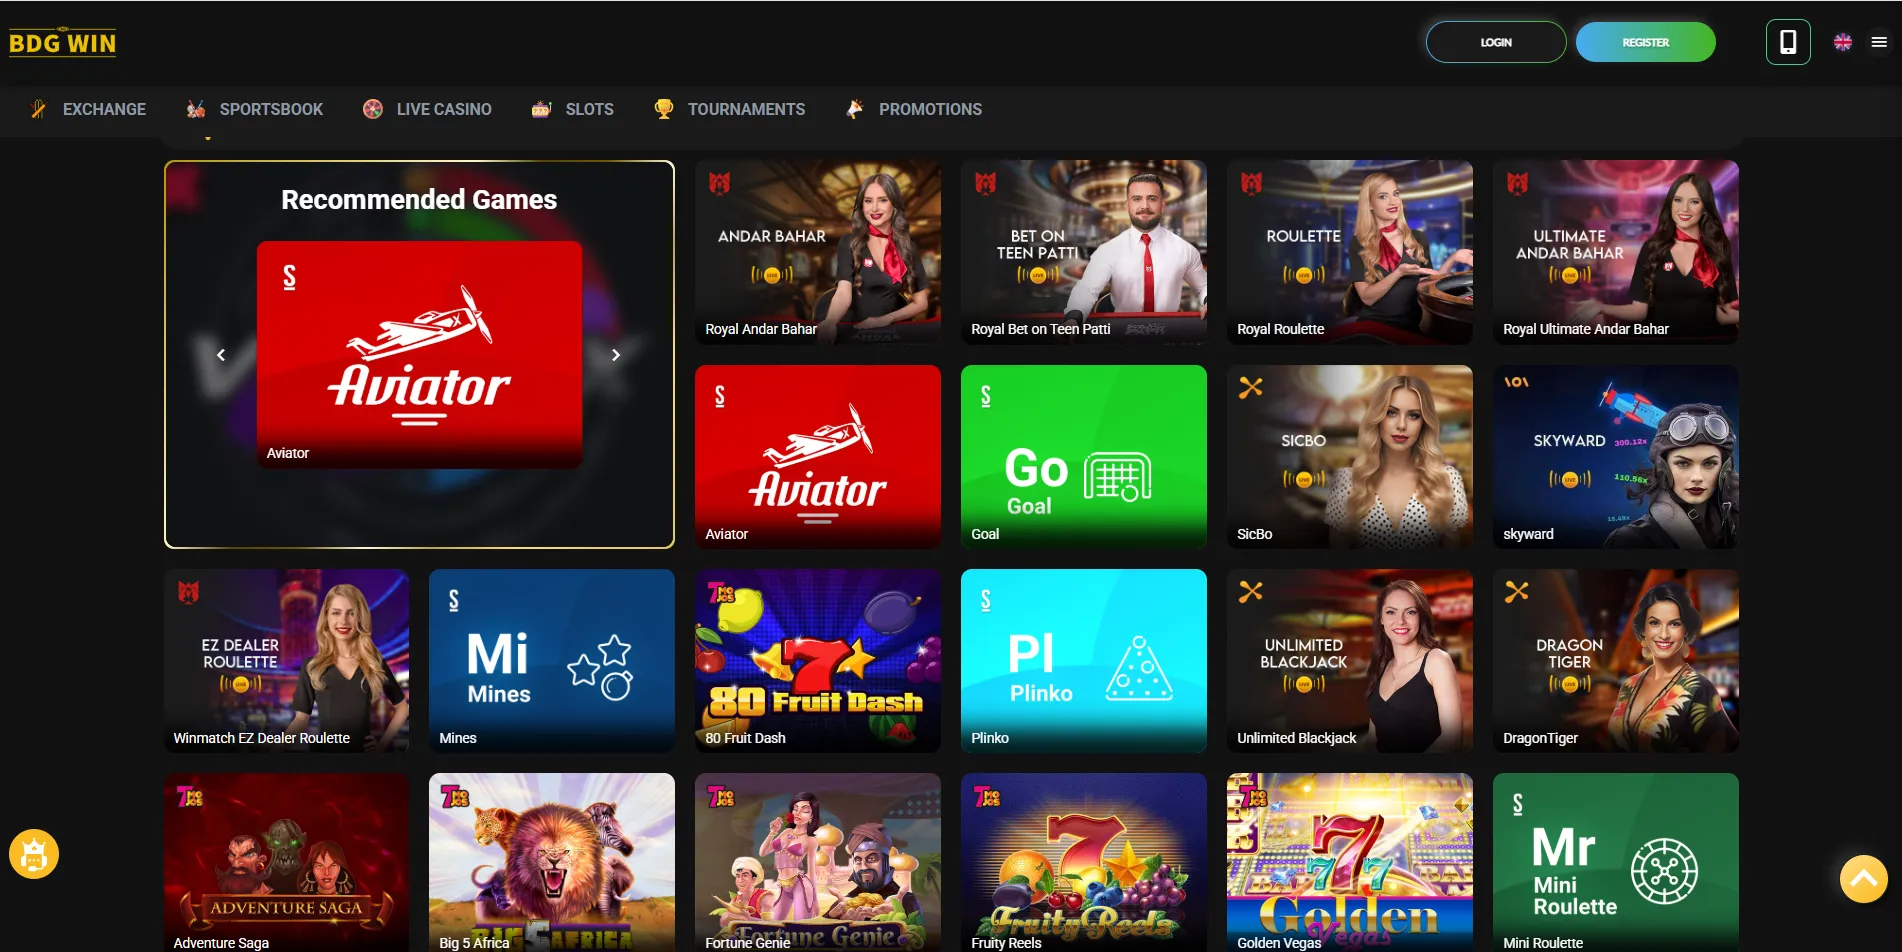This screenshot has width=1902, height=952.
Task: Click the Exchange cricket bat icon
Action: (38, 109)
